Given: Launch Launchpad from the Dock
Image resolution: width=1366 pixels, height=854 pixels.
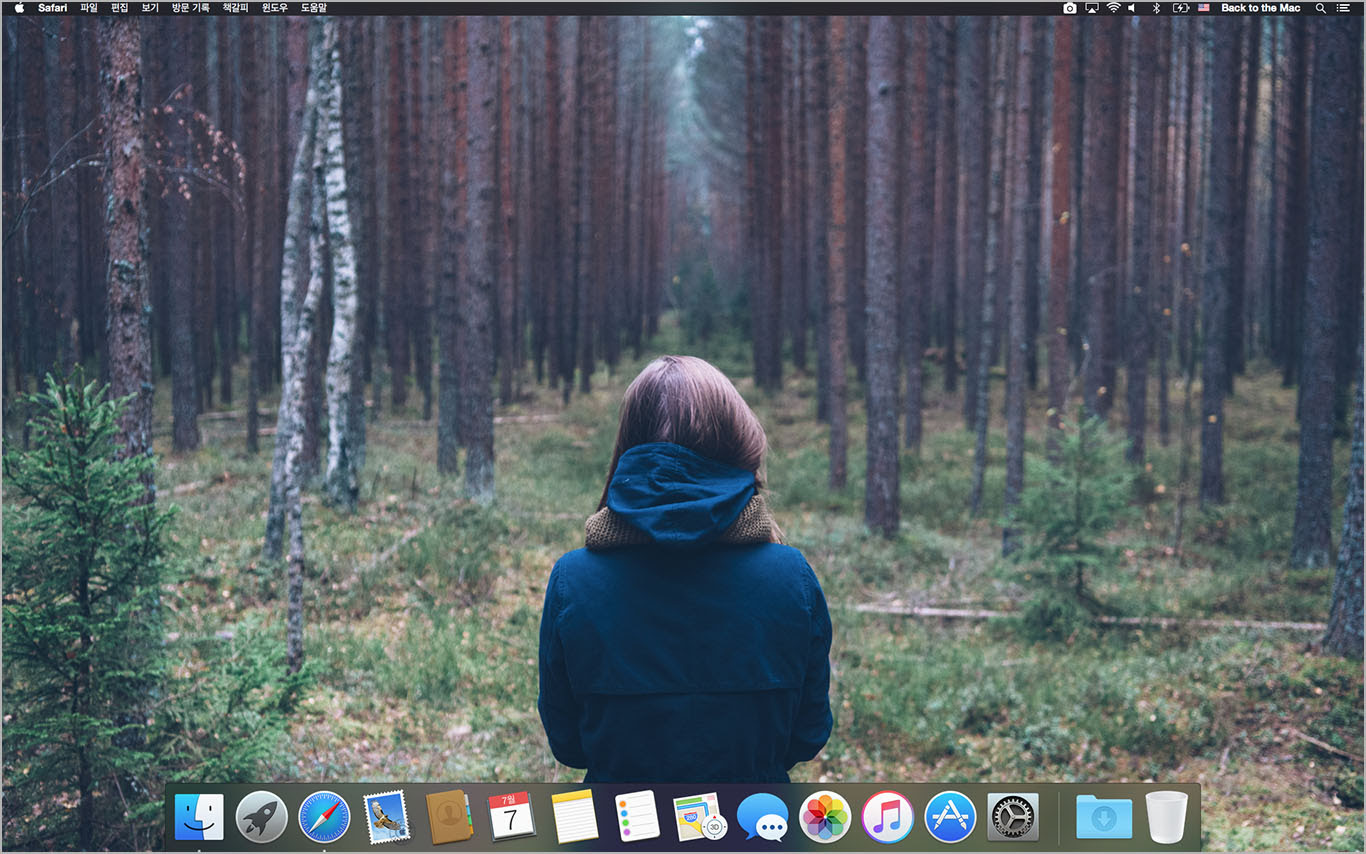Looking at the screenshot, I should click(261, 817).
